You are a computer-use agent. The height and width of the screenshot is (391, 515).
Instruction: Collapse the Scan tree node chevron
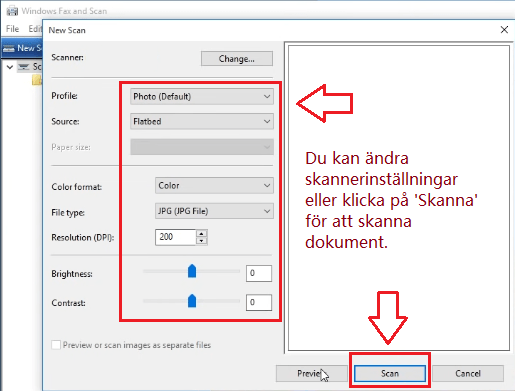tap(10, 67)
